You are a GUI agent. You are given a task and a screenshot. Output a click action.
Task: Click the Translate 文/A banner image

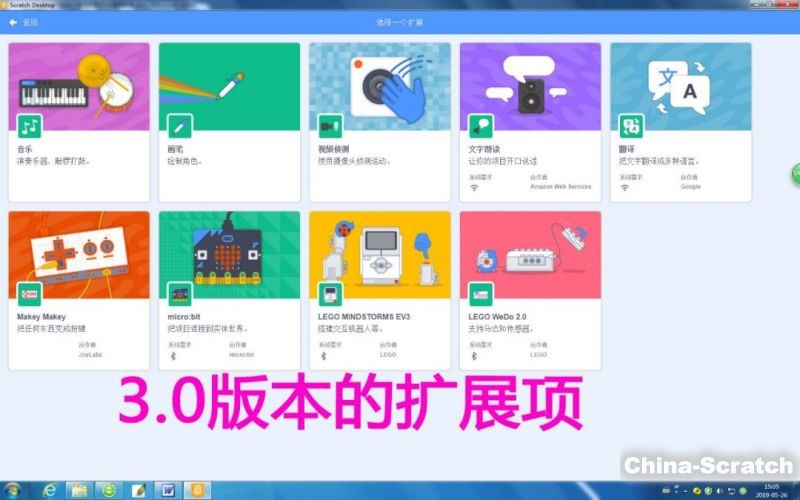point(681,86)
